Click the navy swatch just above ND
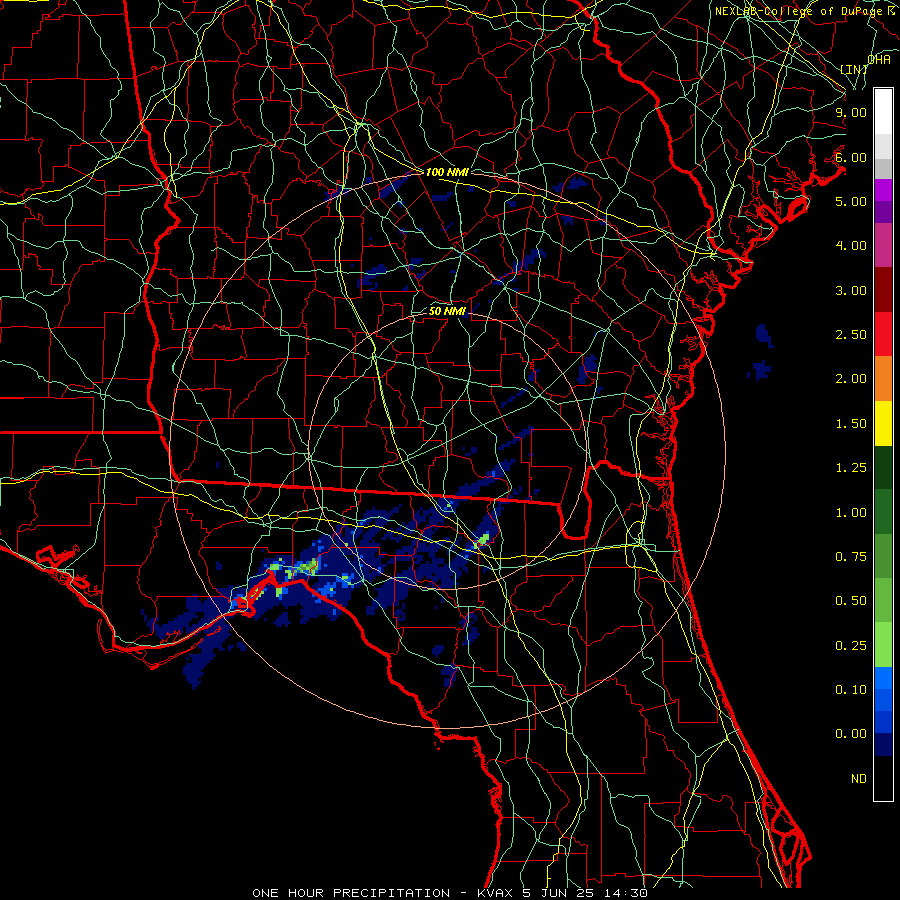Viewport: 900px width, 900px height. [883, 745]
